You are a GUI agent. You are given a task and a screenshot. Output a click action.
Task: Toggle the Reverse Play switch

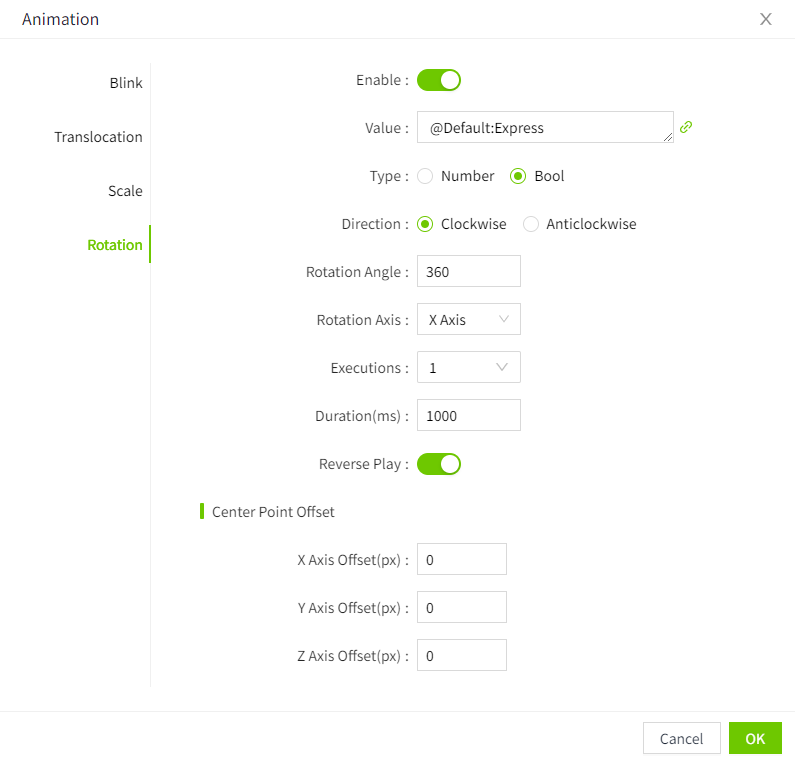coord(438,464)
